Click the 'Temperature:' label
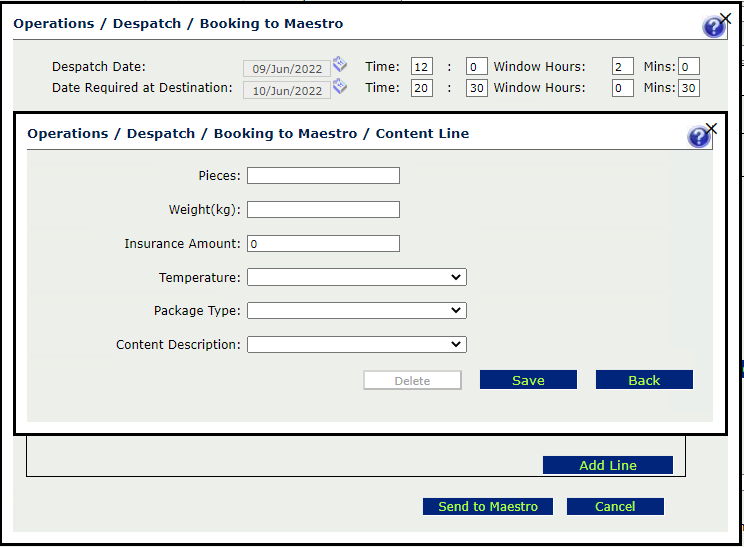744x547 pixels. click(x=200, y=278)
